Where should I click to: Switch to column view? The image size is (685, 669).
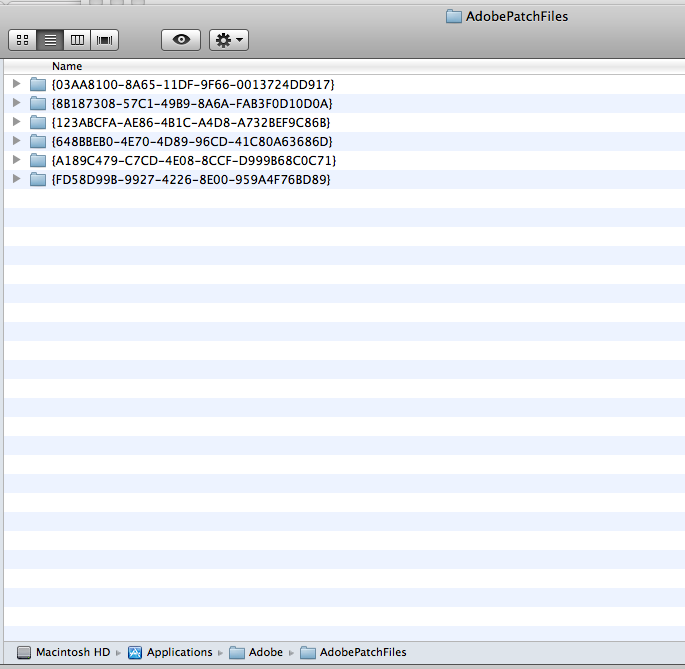click(x=77, y=40)
